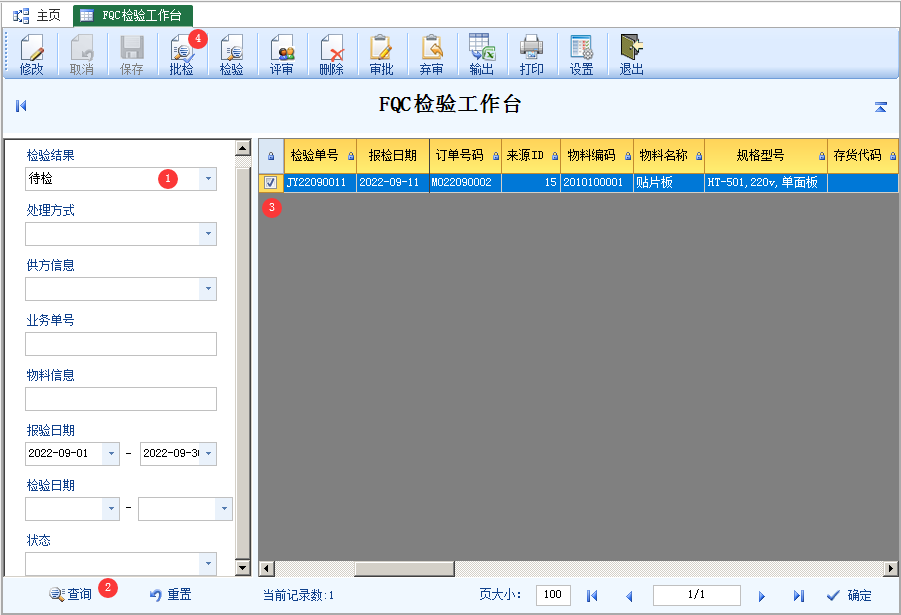Click the 修改 (Modify) toolbar icon

[32, 55]
